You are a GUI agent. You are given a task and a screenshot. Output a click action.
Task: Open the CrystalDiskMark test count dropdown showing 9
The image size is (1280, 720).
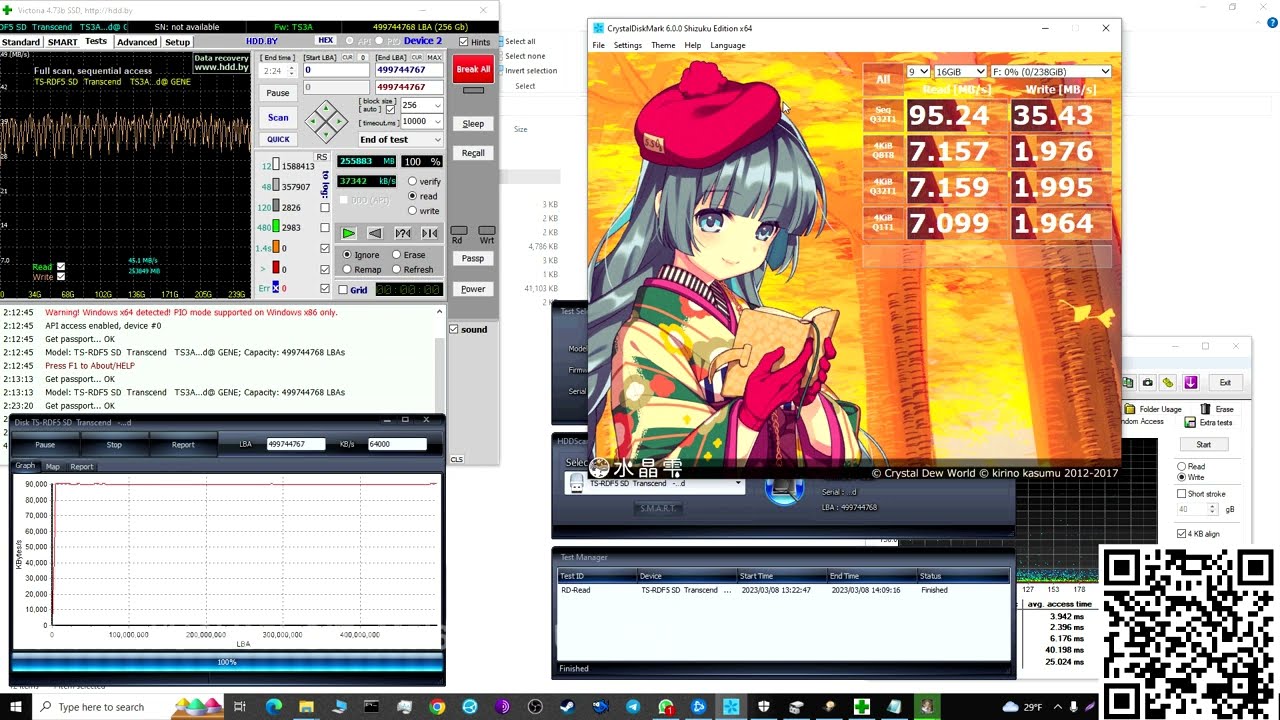click(x=918, y=72)
